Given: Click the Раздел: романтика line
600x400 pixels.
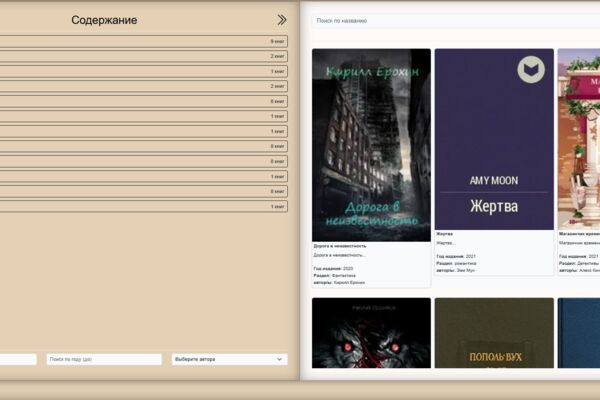Looking at the screenshot, I should [456, 263].
